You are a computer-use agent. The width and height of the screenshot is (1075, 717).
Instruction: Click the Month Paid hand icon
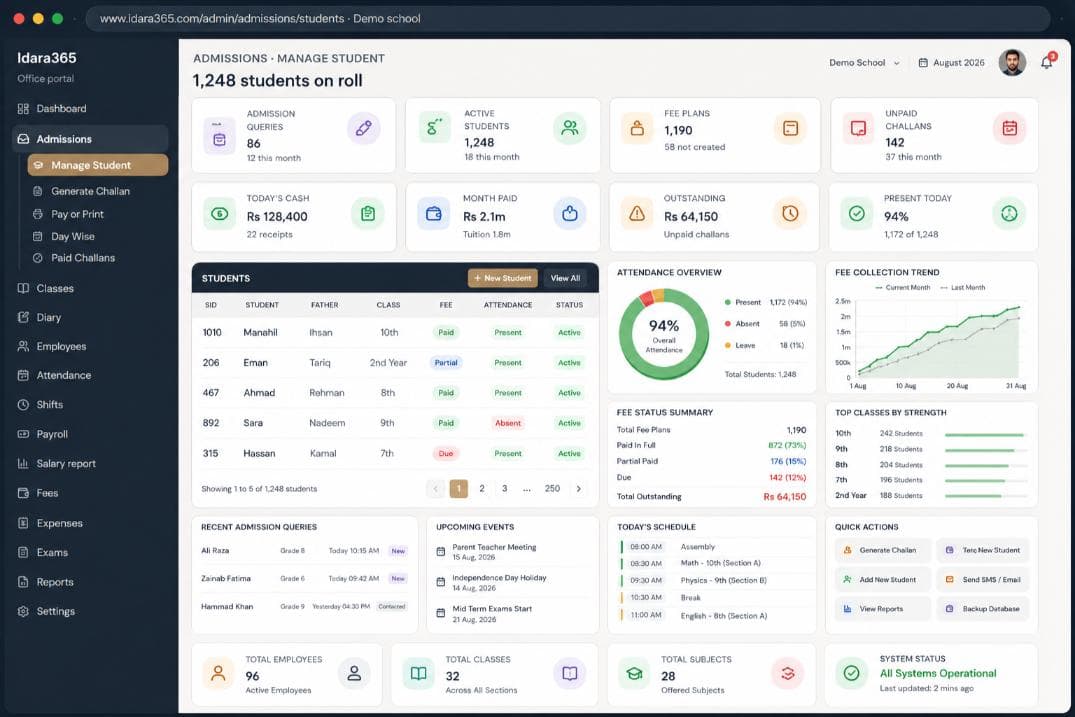(570, 214)
